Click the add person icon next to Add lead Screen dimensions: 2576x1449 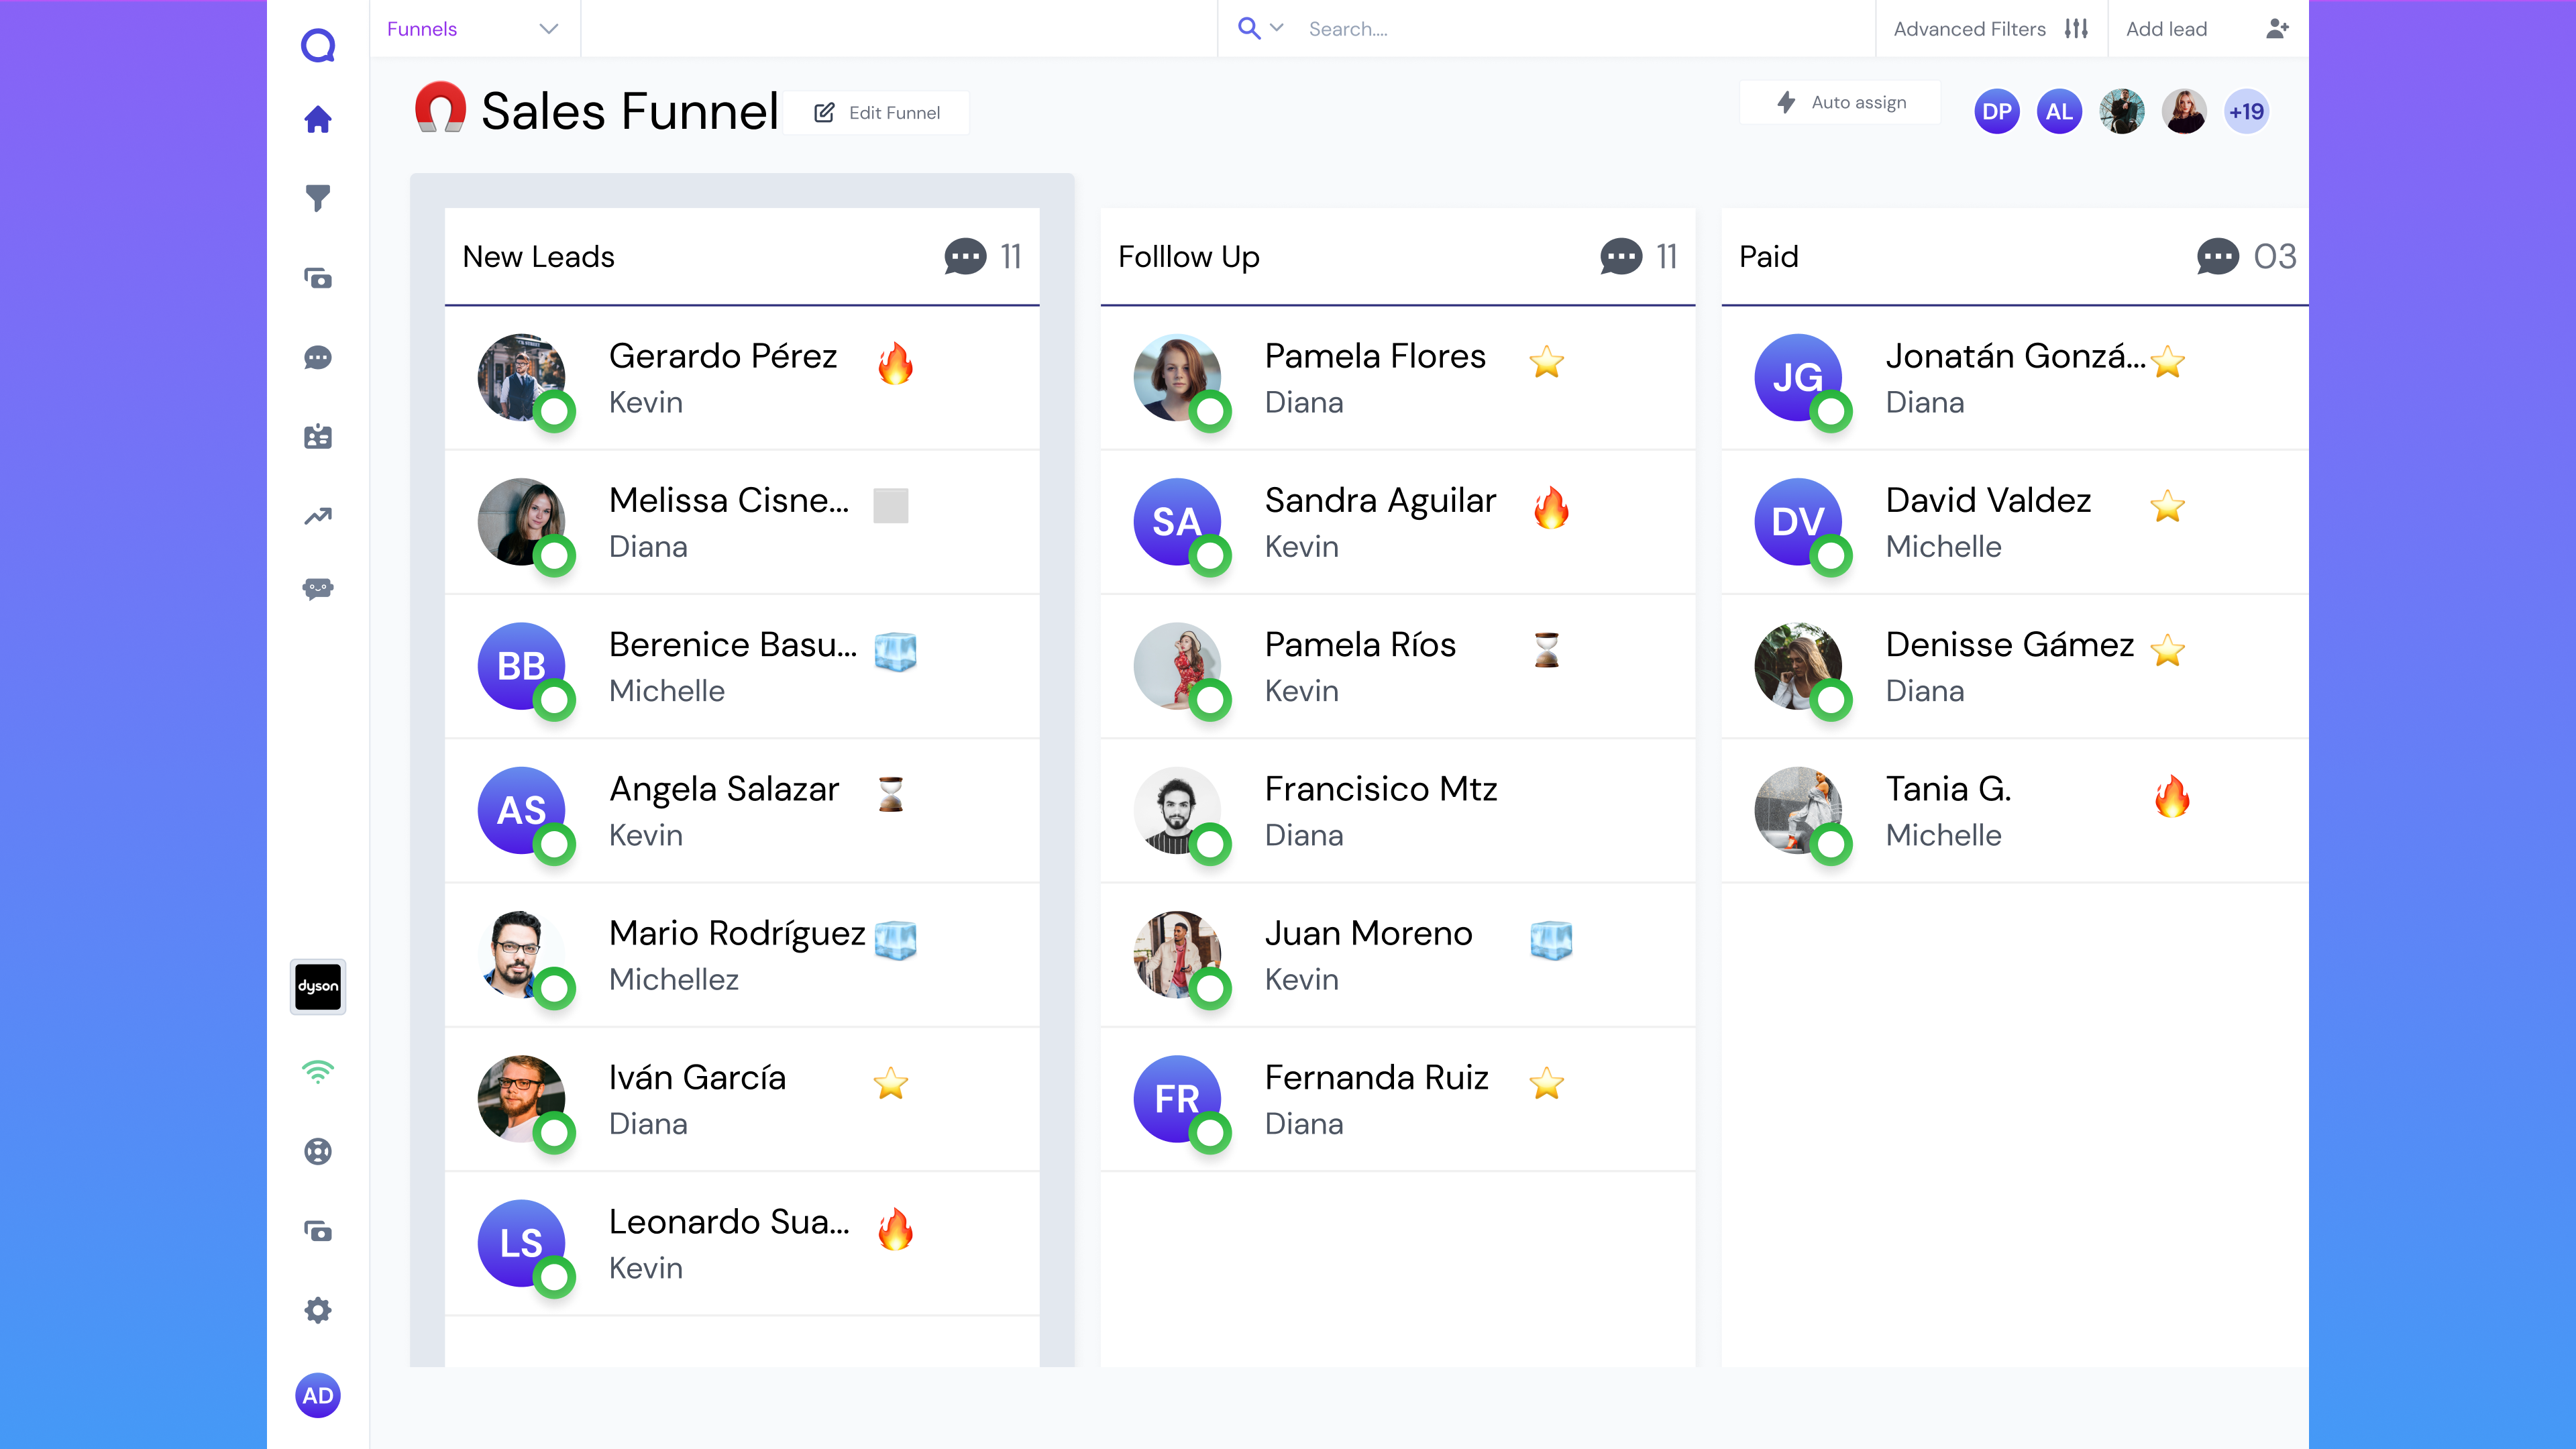(2277, 29)
